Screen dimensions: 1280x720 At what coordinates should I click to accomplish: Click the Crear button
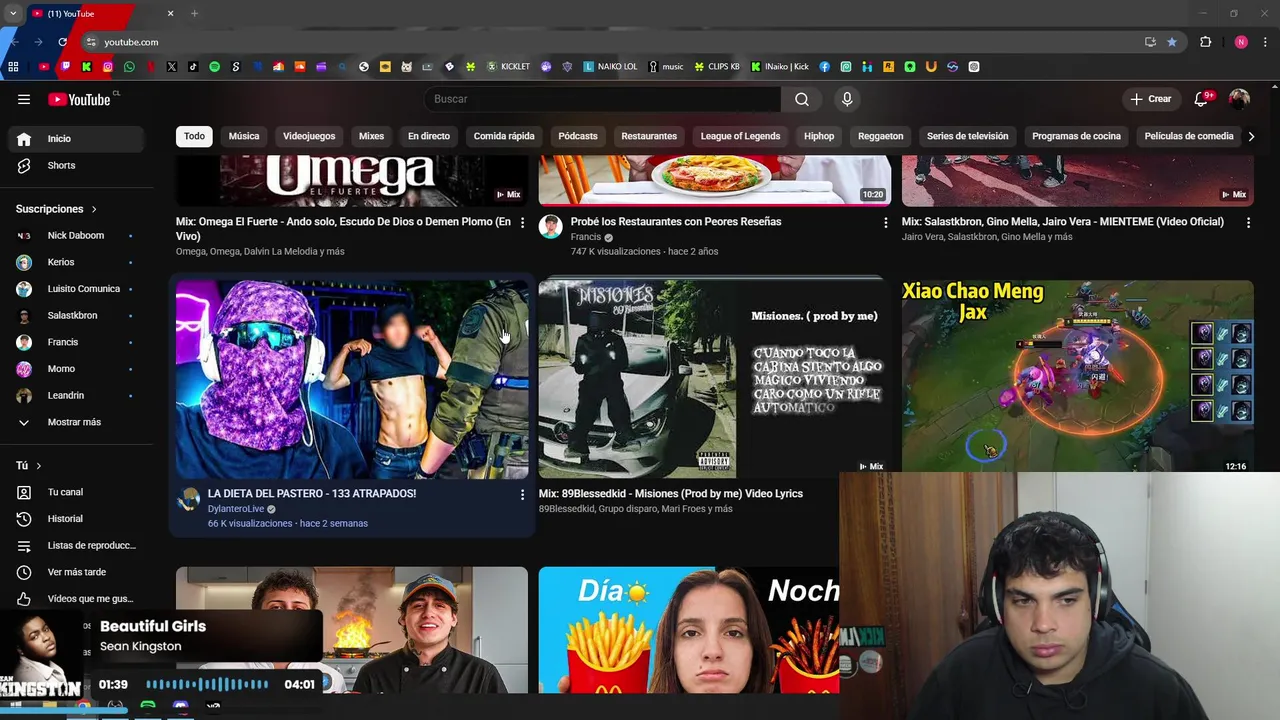pyautogui.click(x=1151, y=99)
